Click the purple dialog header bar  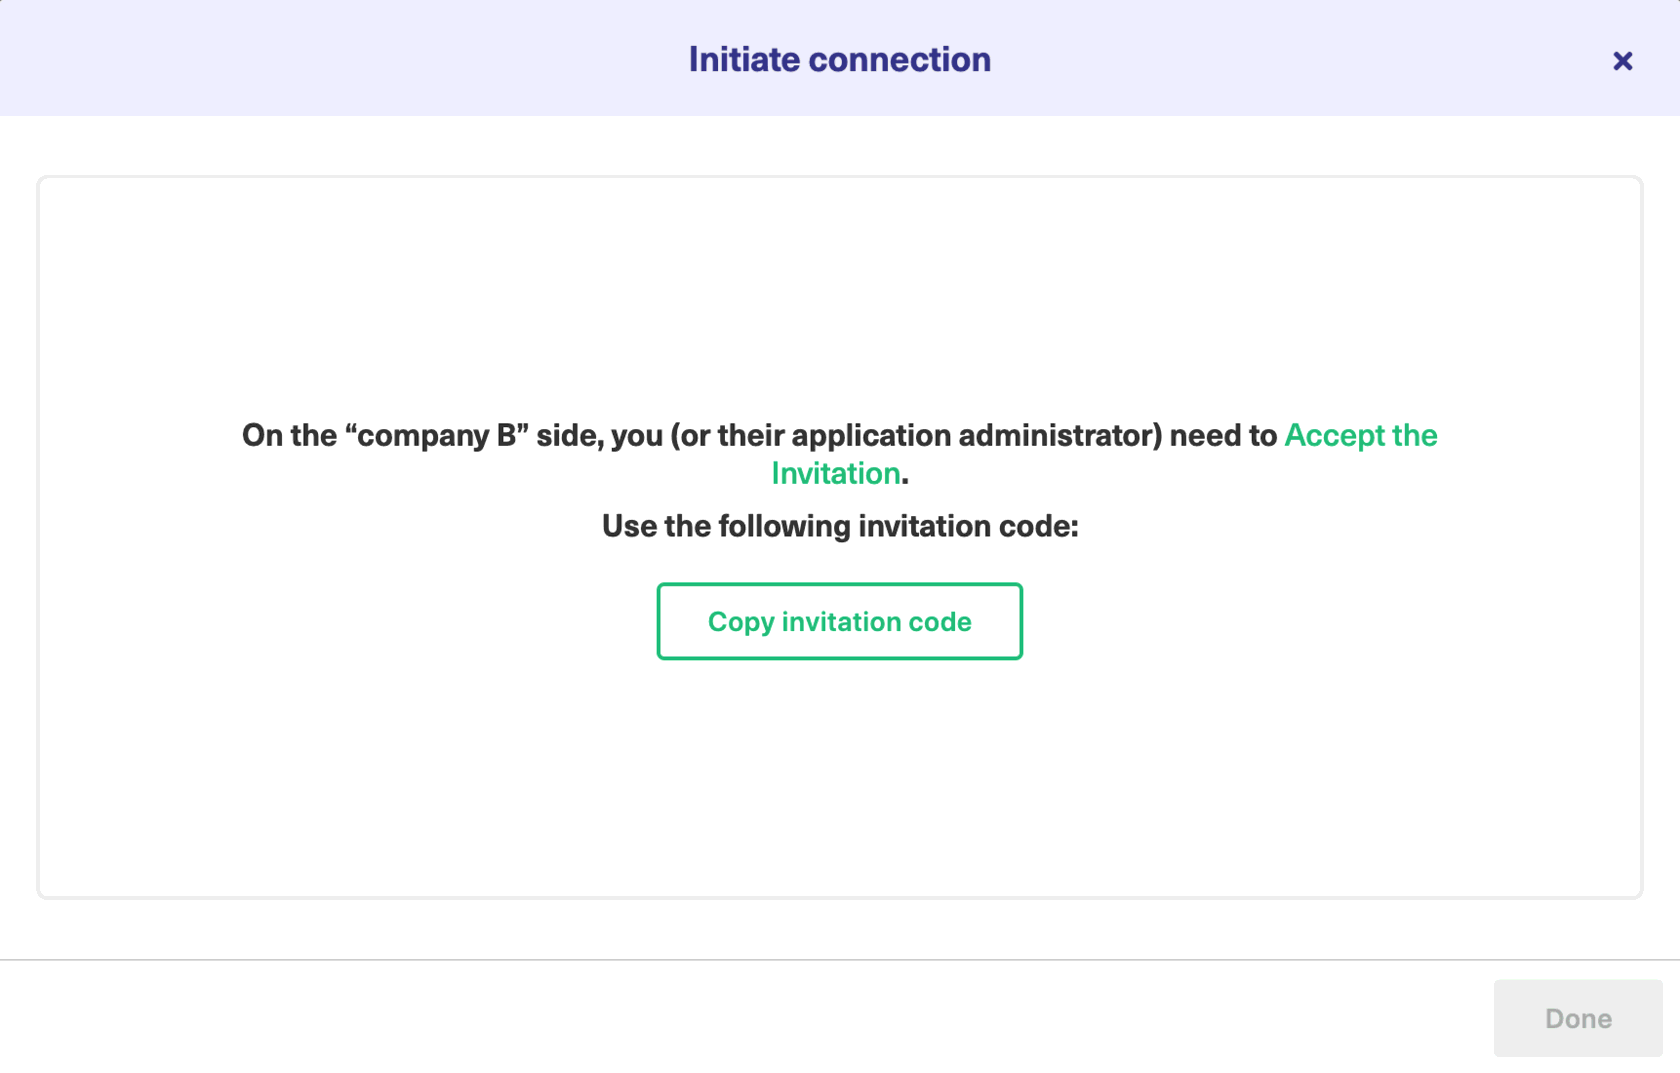[400, 58]
